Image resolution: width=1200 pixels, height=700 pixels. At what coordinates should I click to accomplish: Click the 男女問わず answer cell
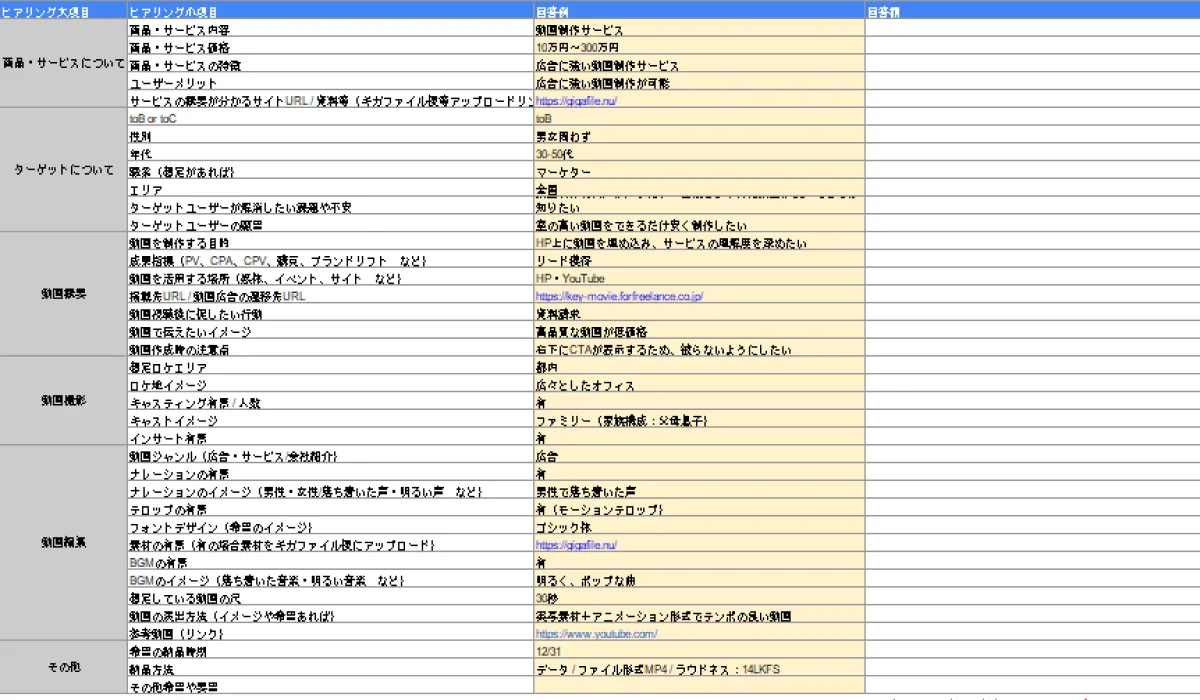click(699, 136)
